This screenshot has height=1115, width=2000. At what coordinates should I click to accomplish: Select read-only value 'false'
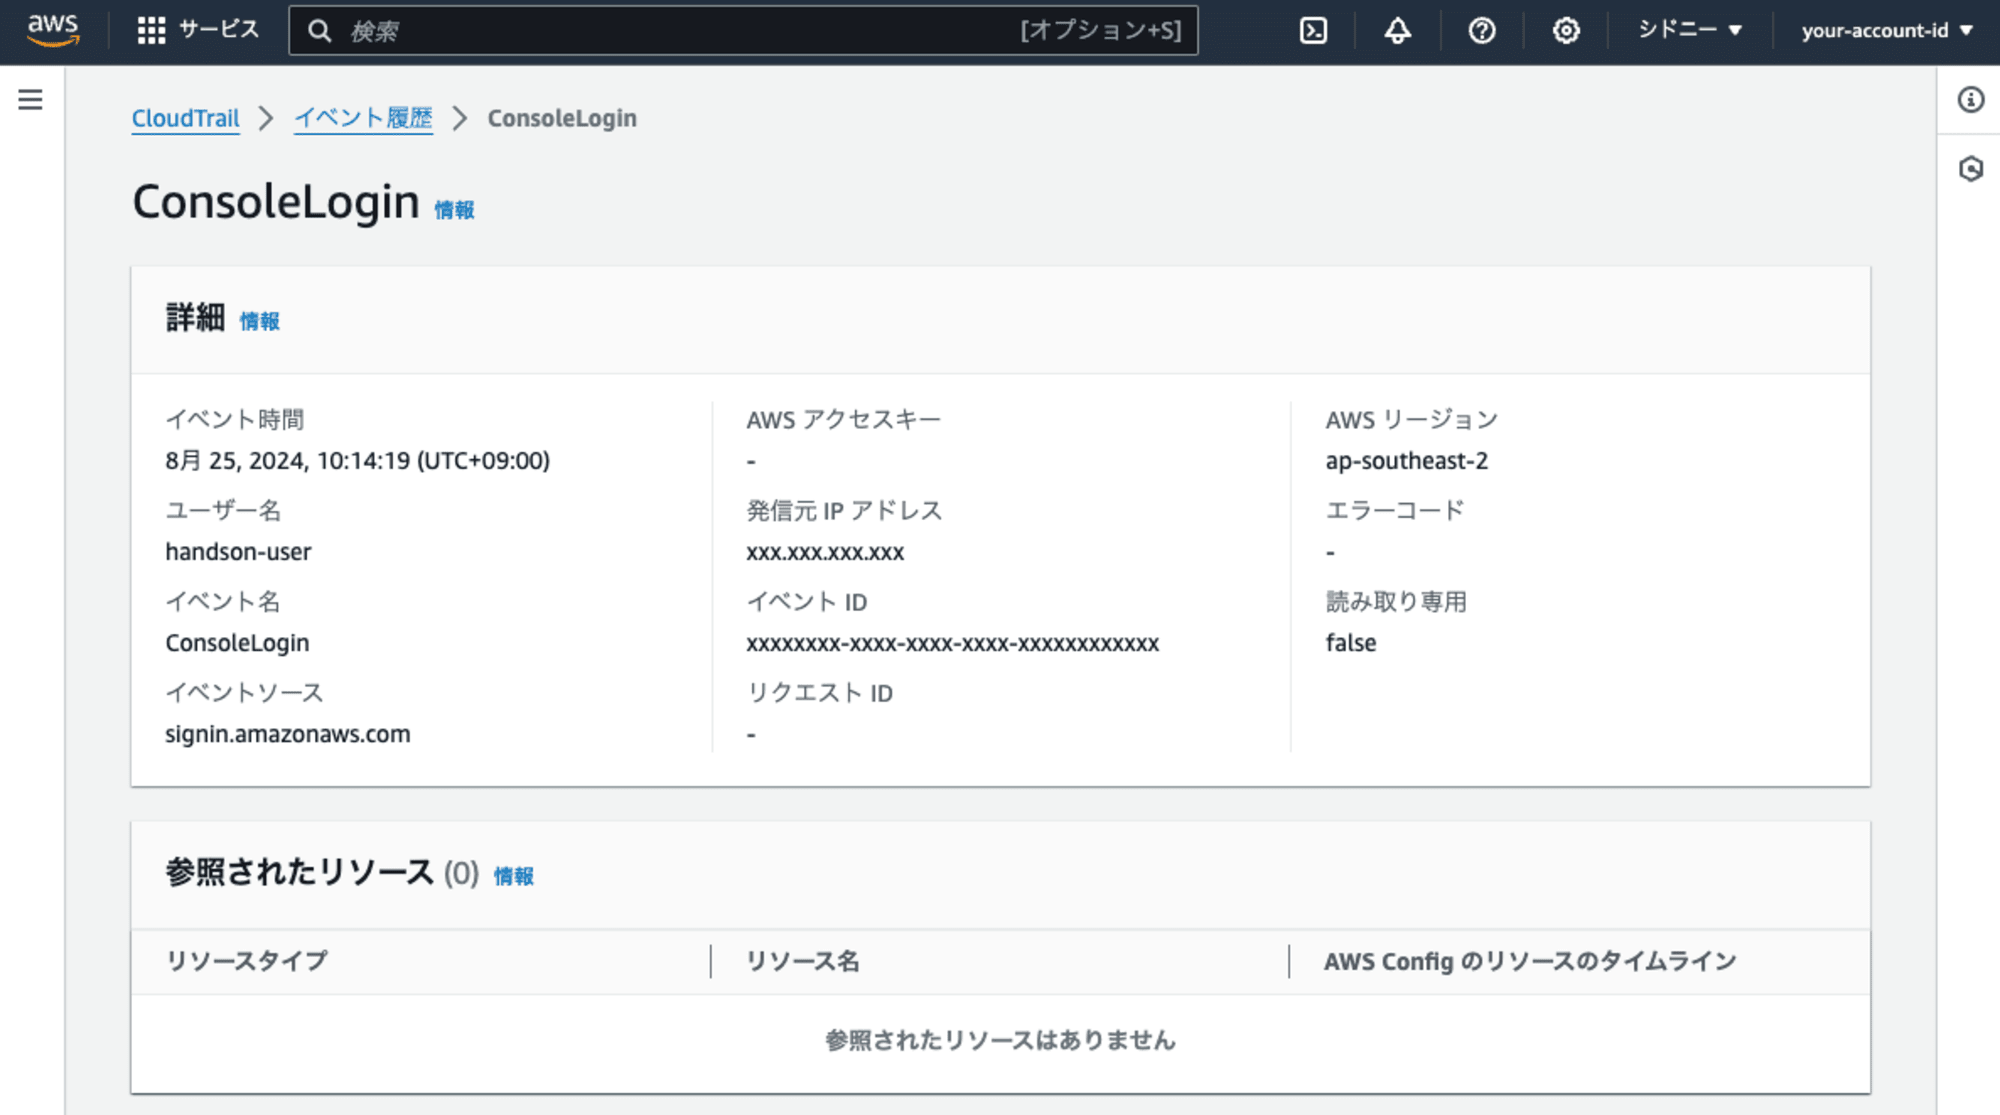1351,643
